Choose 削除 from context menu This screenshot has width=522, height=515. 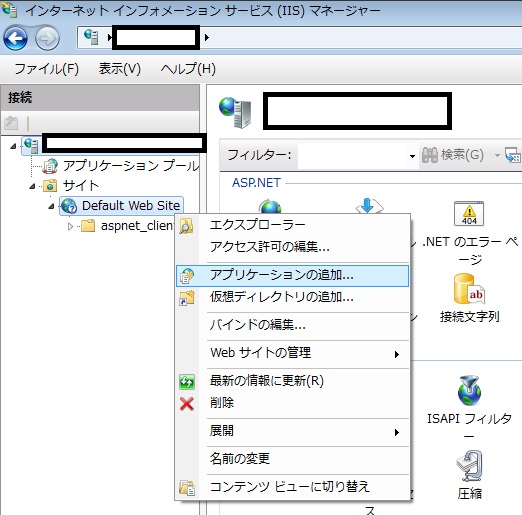(x=292, y=403)
